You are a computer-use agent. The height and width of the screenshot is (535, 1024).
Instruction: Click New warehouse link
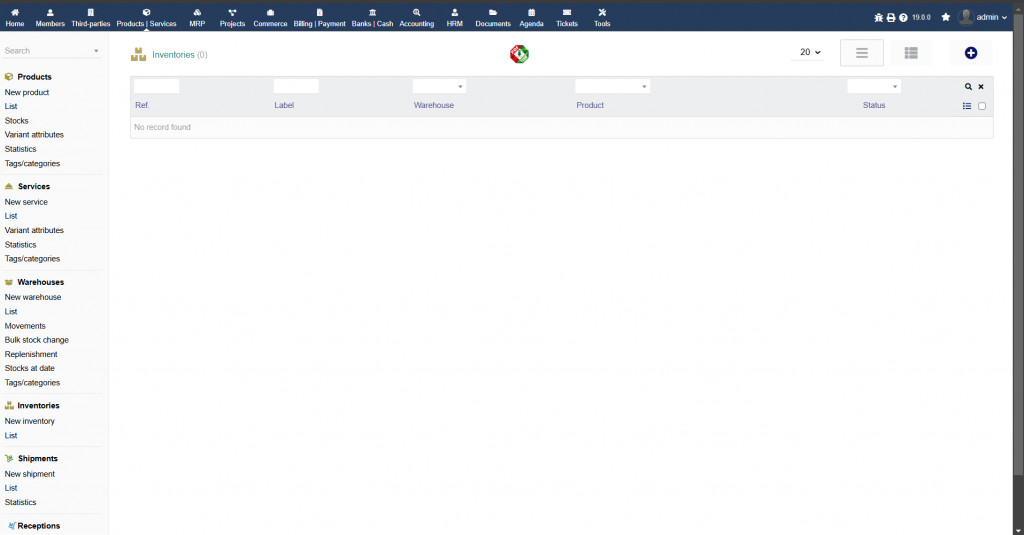(x=33, y=297)
